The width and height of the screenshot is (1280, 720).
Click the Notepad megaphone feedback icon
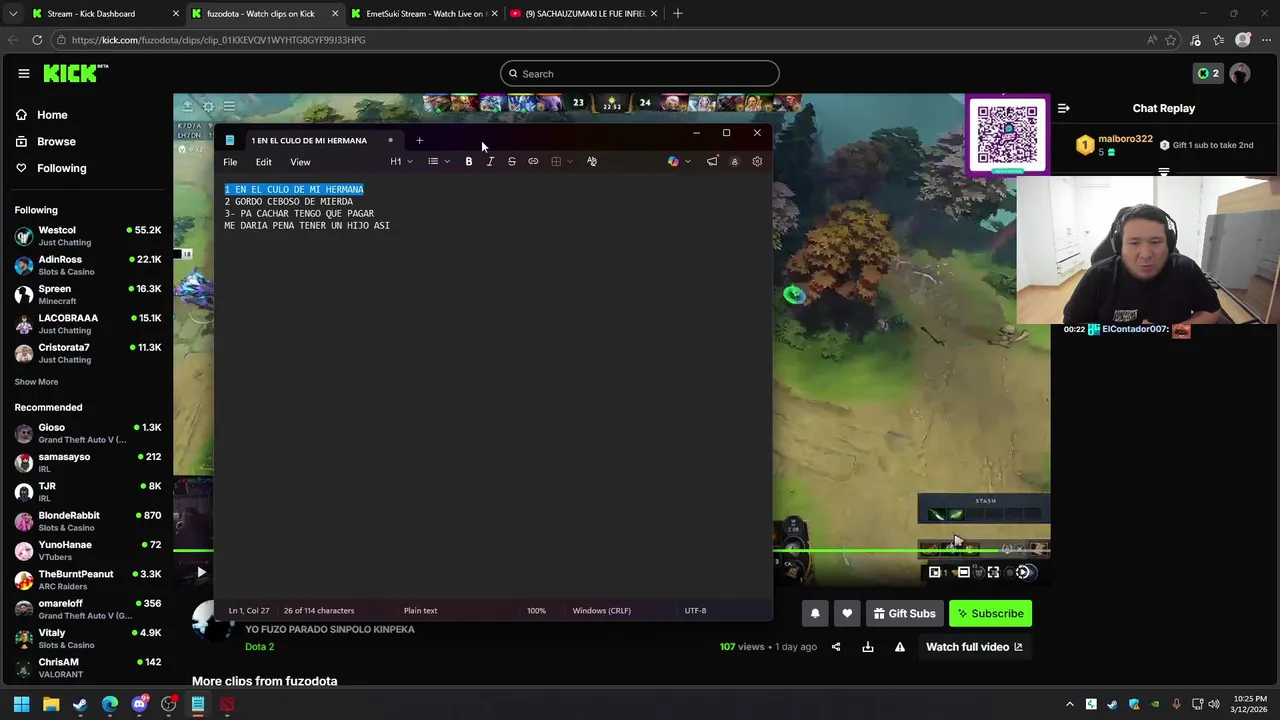tap(712, 162)
